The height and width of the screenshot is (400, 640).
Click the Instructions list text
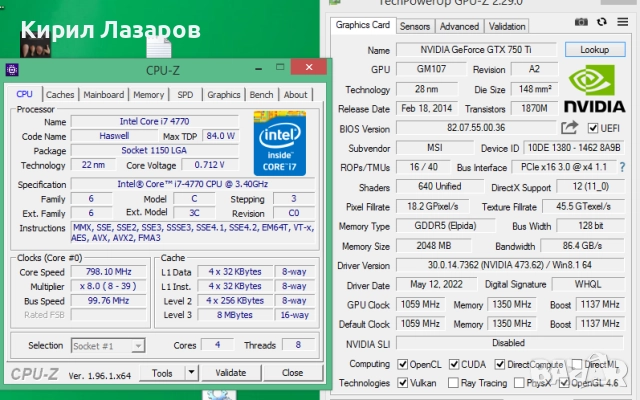click(x=193, y=233)
